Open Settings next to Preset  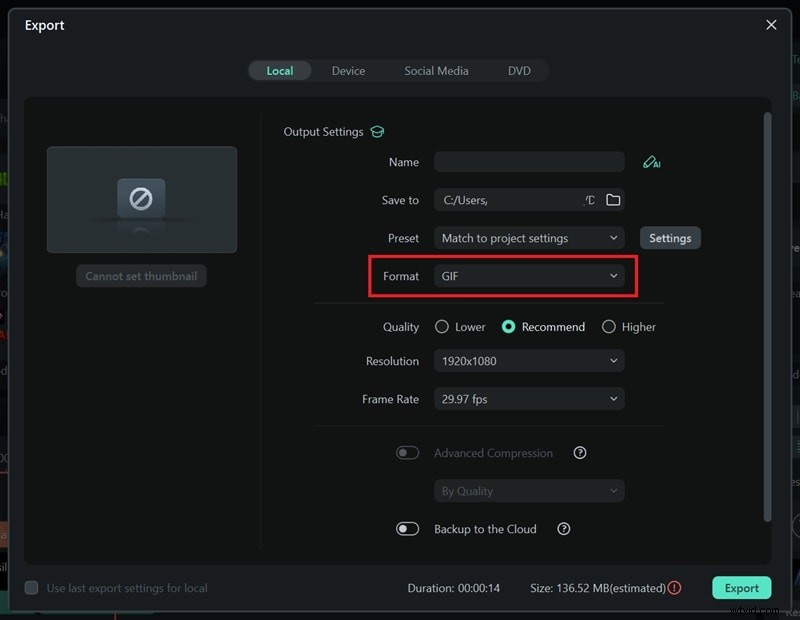tap(670, 238)
